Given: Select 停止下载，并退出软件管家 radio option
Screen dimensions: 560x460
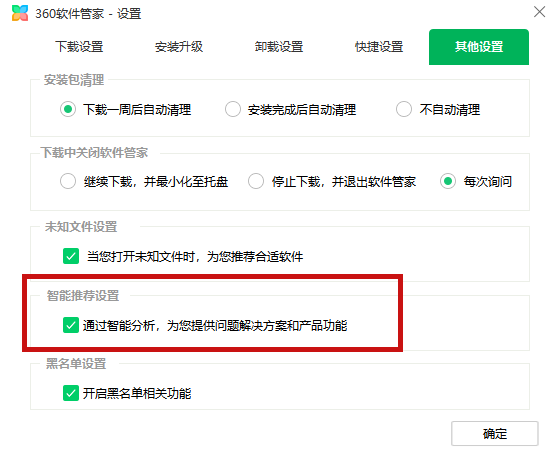Looking at the screenshot, I should [256, 181].
